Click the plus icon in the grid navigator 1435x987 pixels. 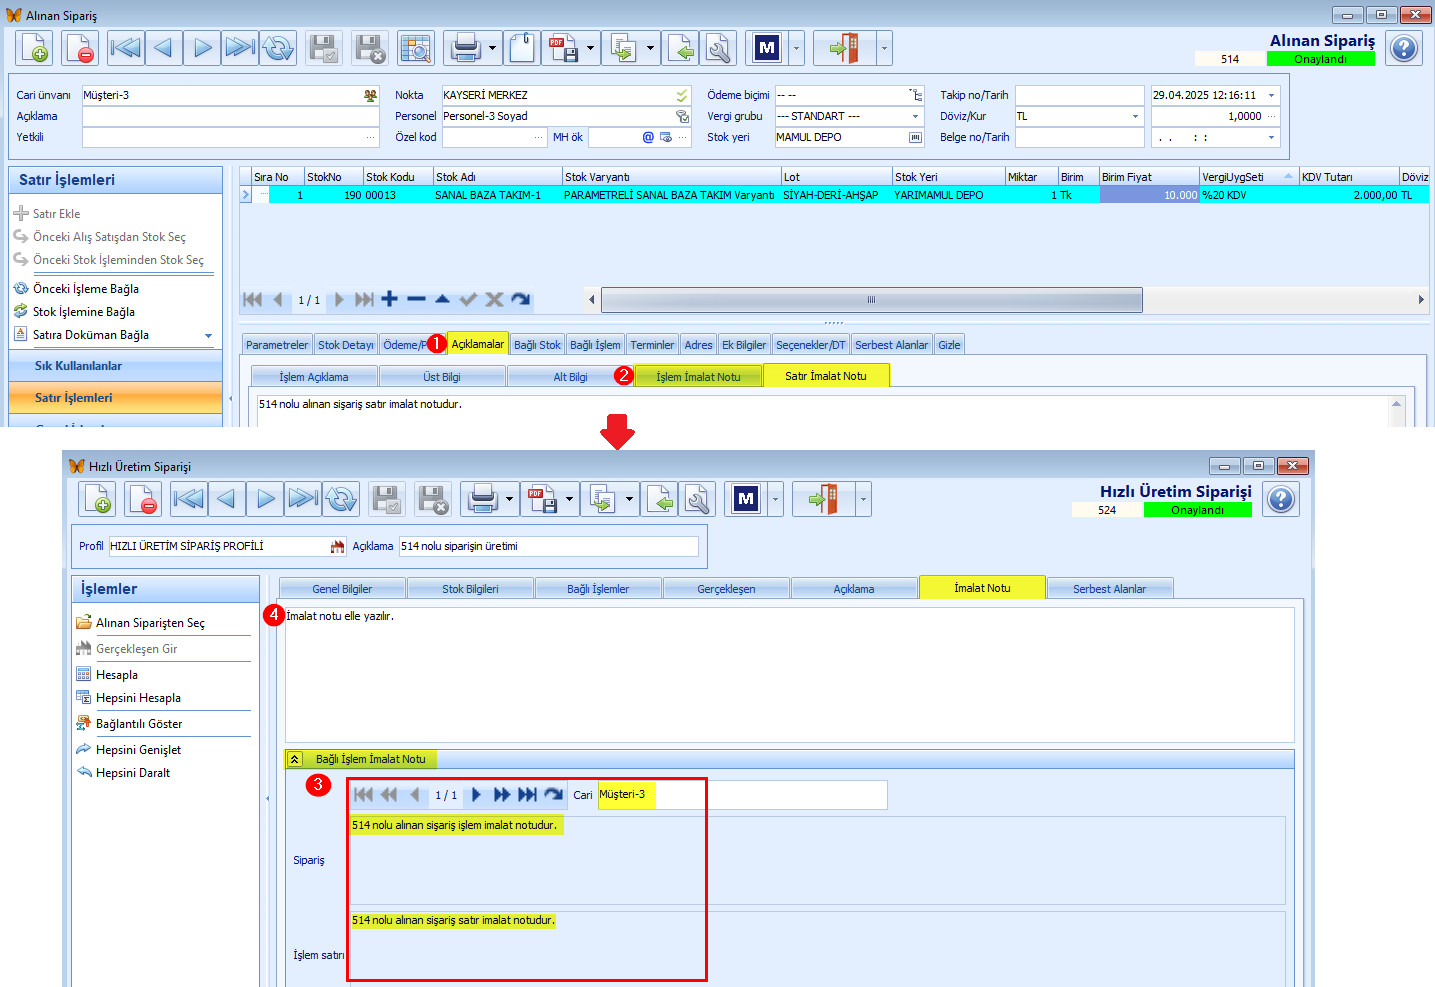[390, 299]
